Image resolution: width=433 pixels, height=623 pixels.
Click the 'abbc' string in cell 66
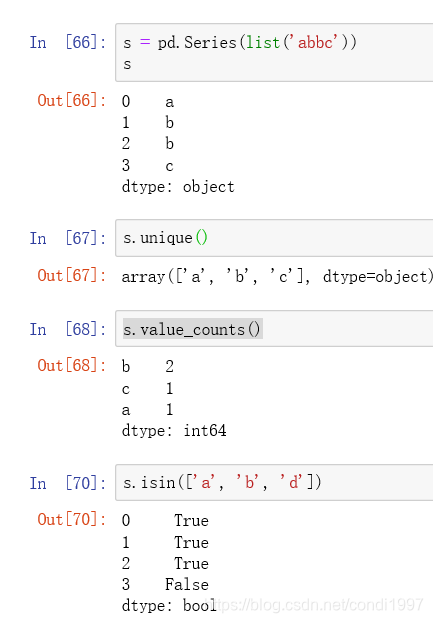315,42
